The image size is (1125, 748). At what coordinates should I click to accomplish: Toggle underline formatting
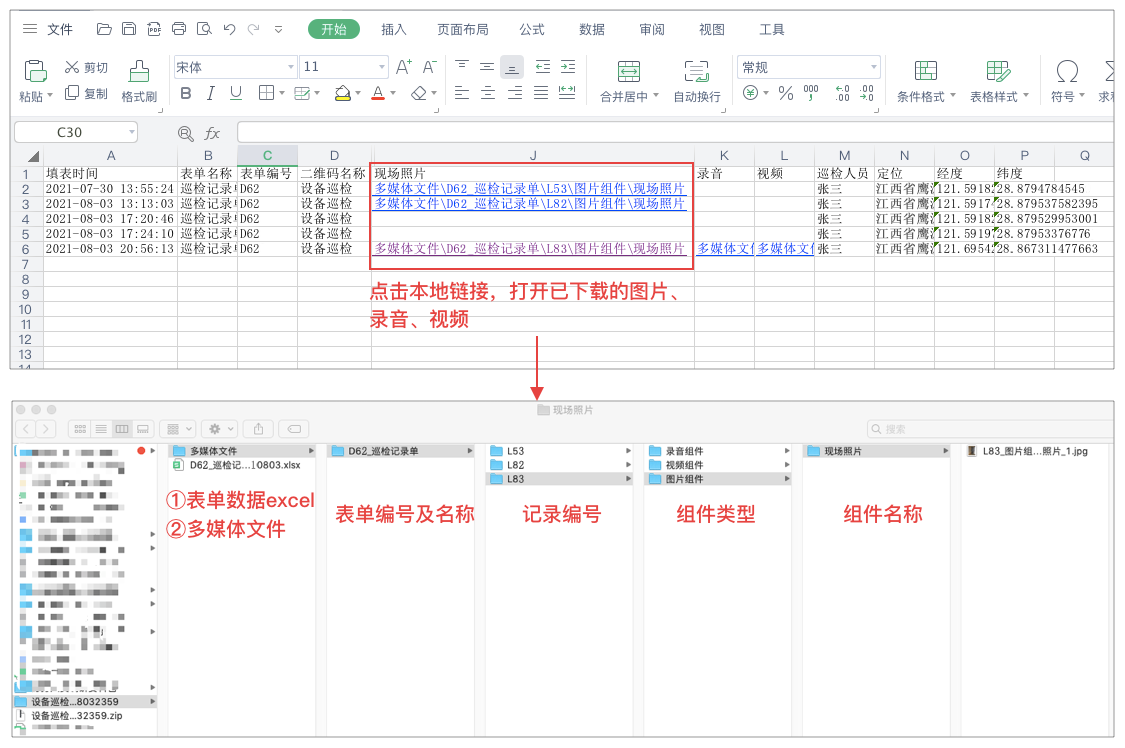point(236,93)
